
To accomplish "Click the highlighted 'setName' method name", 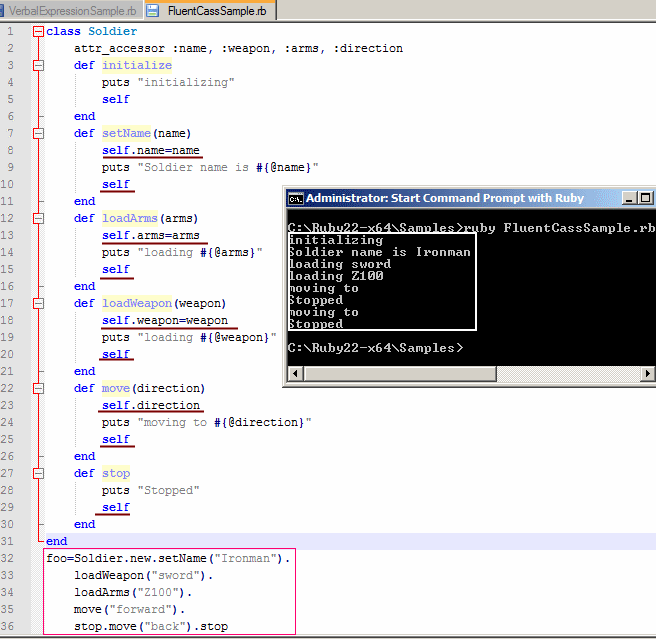I will 126,133.
